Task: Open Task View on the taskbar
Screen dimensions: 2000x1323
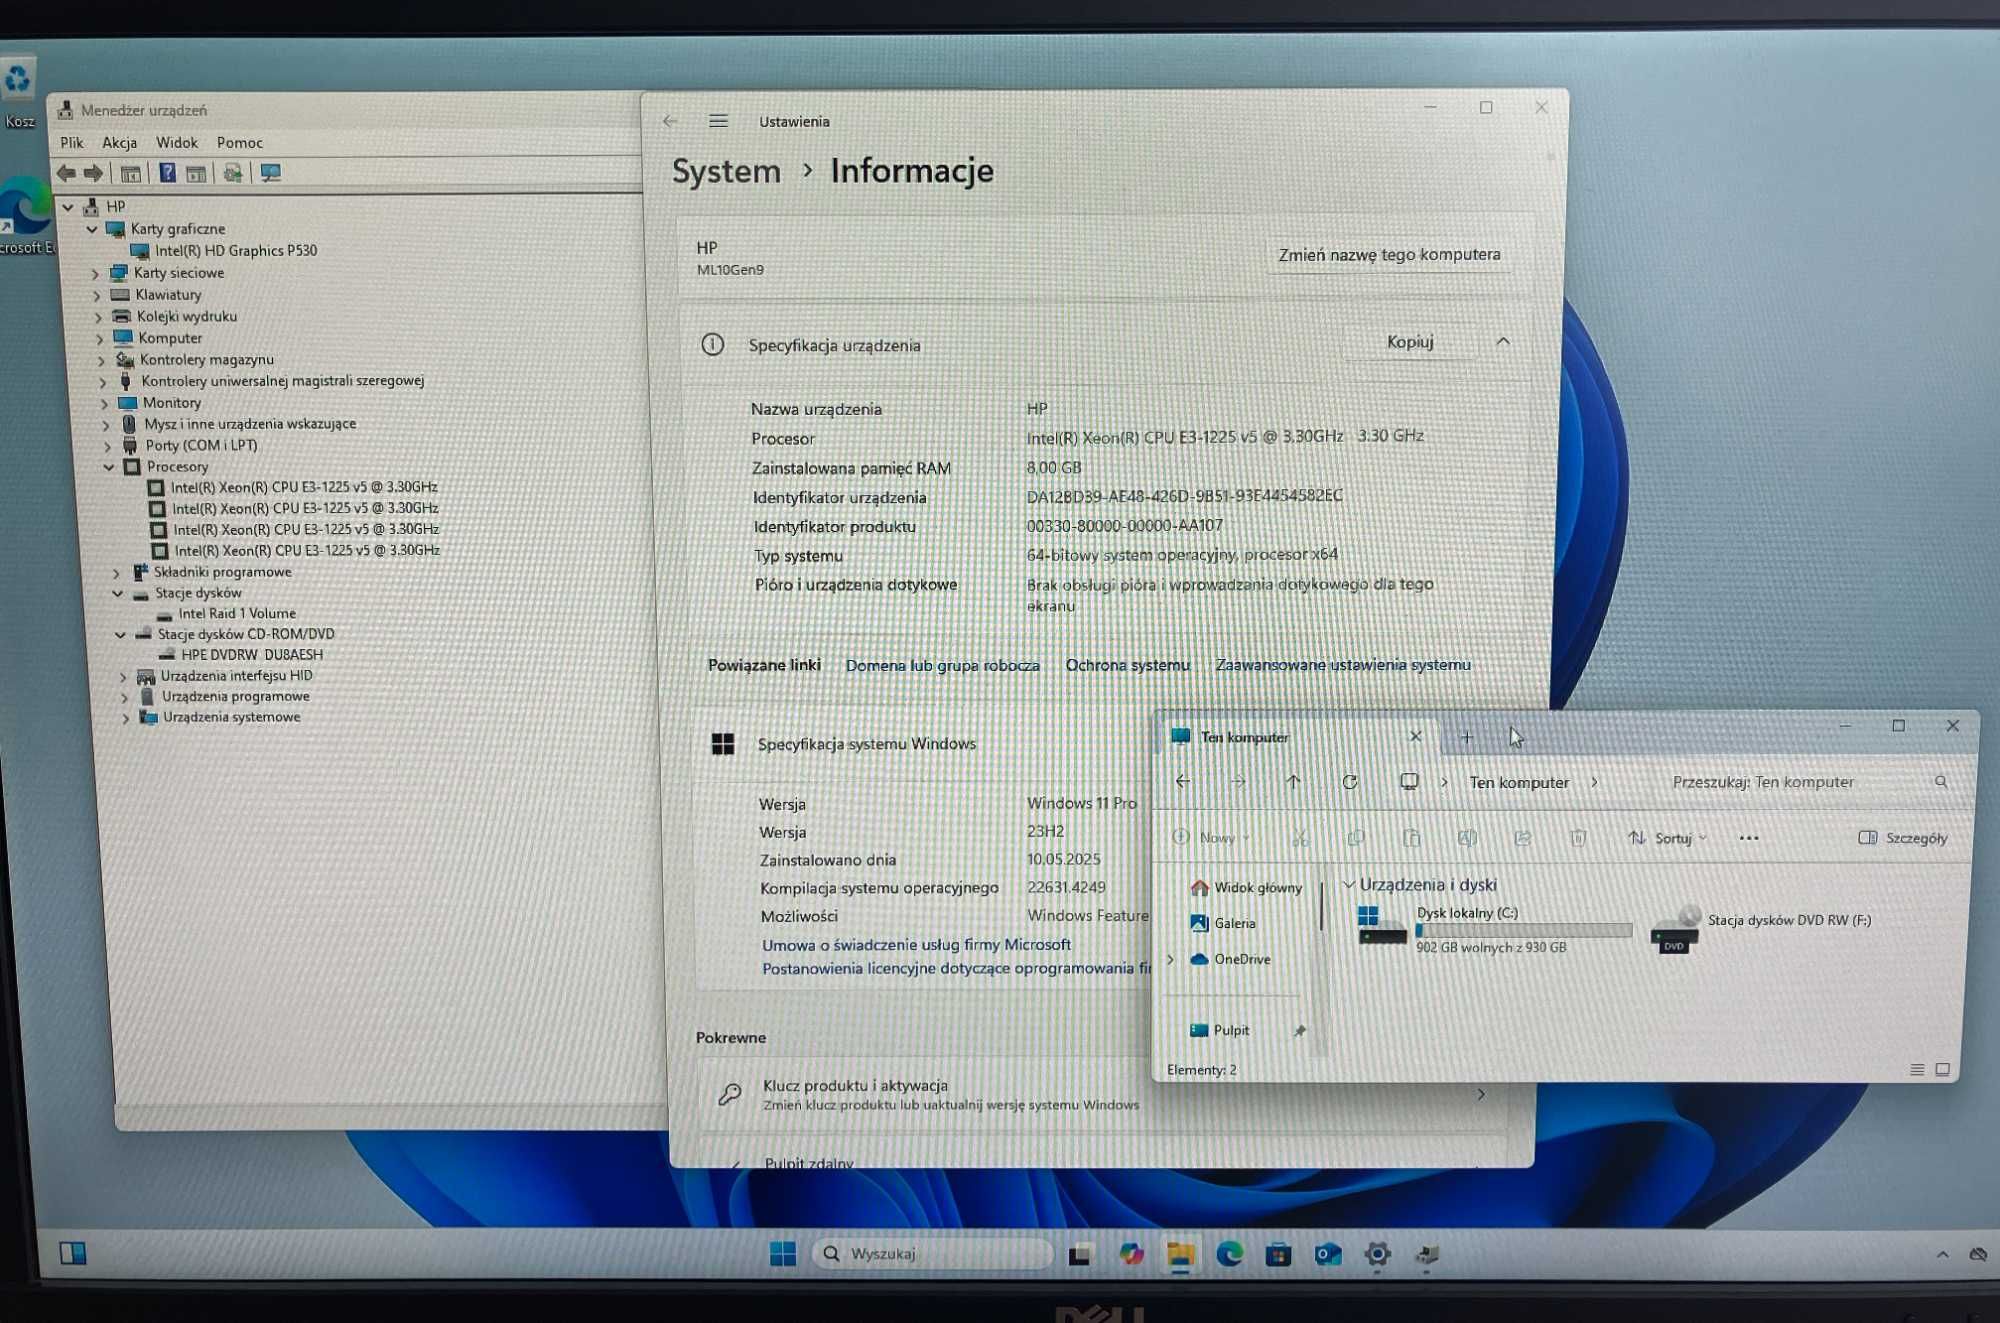Action: 1080,1255
